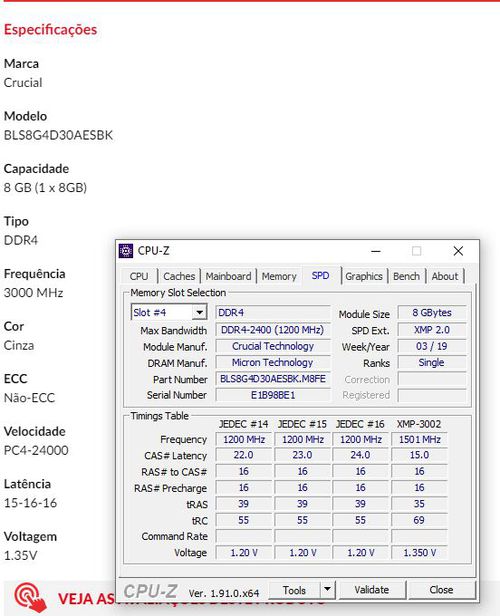Open the Slot #4 dropdown arrow
This screenshot has width=500, height=616.
[200, 313]
